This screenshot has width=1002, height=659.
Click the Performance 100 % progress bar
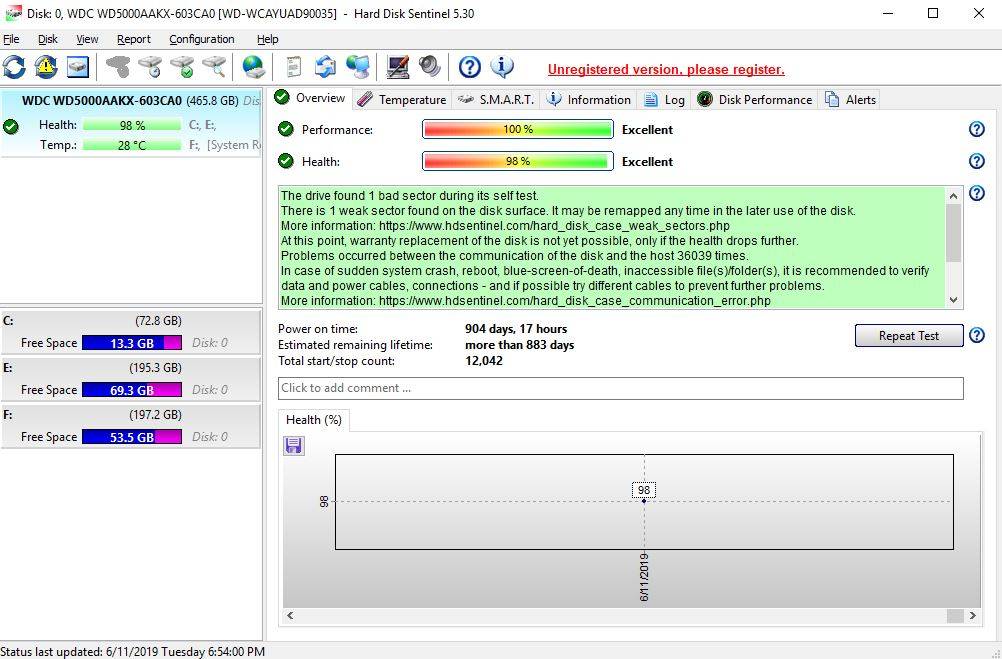(518, 129)
